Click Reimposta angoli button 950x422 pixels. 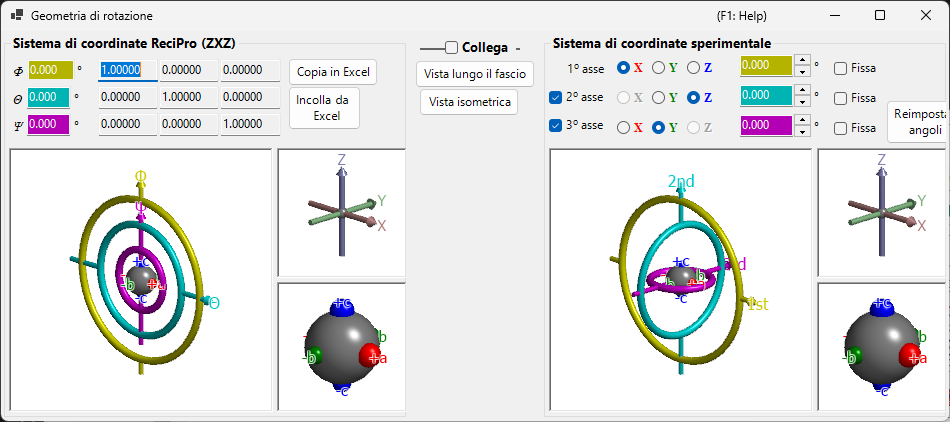pos(919,122)
